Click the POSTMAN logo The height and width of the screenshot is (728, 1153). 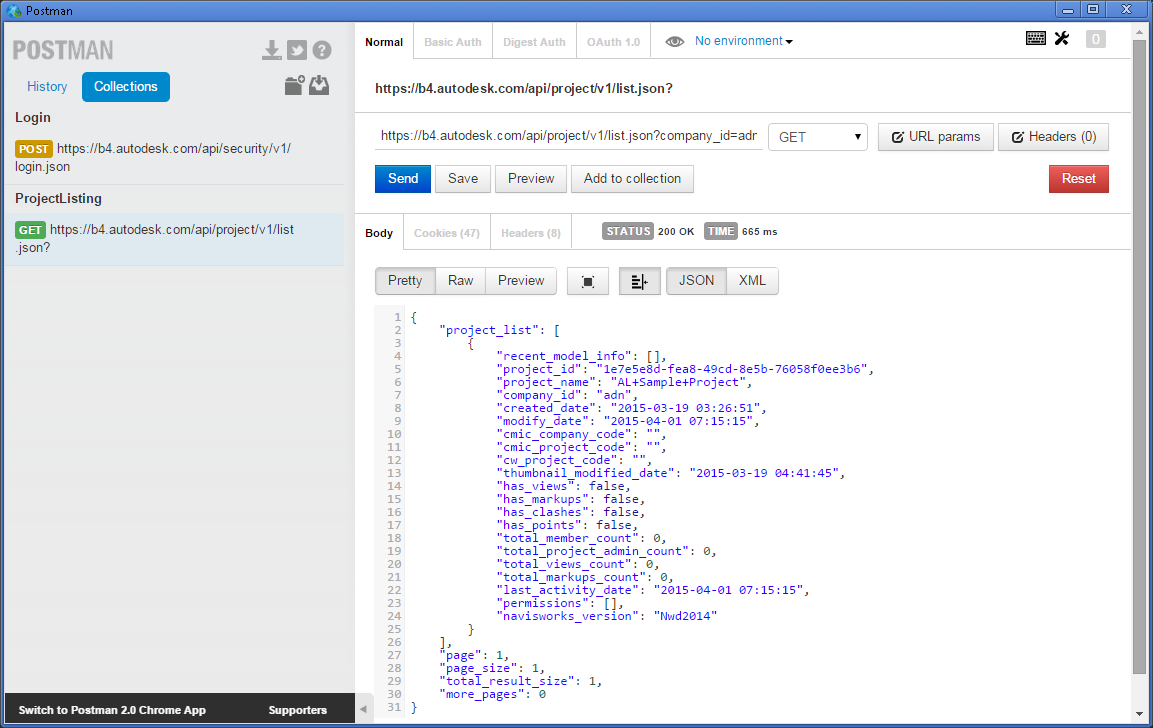(x=63, y=50)
